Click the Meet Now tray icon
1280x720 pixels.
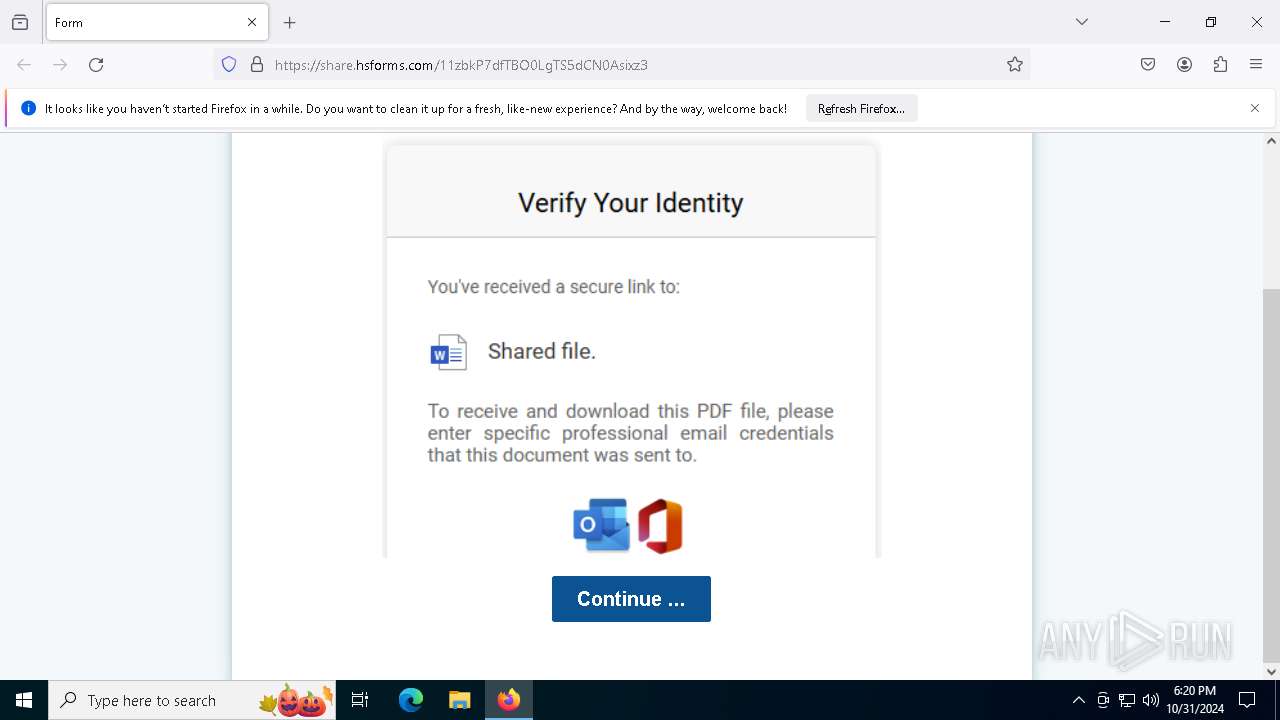(1103, 700)
